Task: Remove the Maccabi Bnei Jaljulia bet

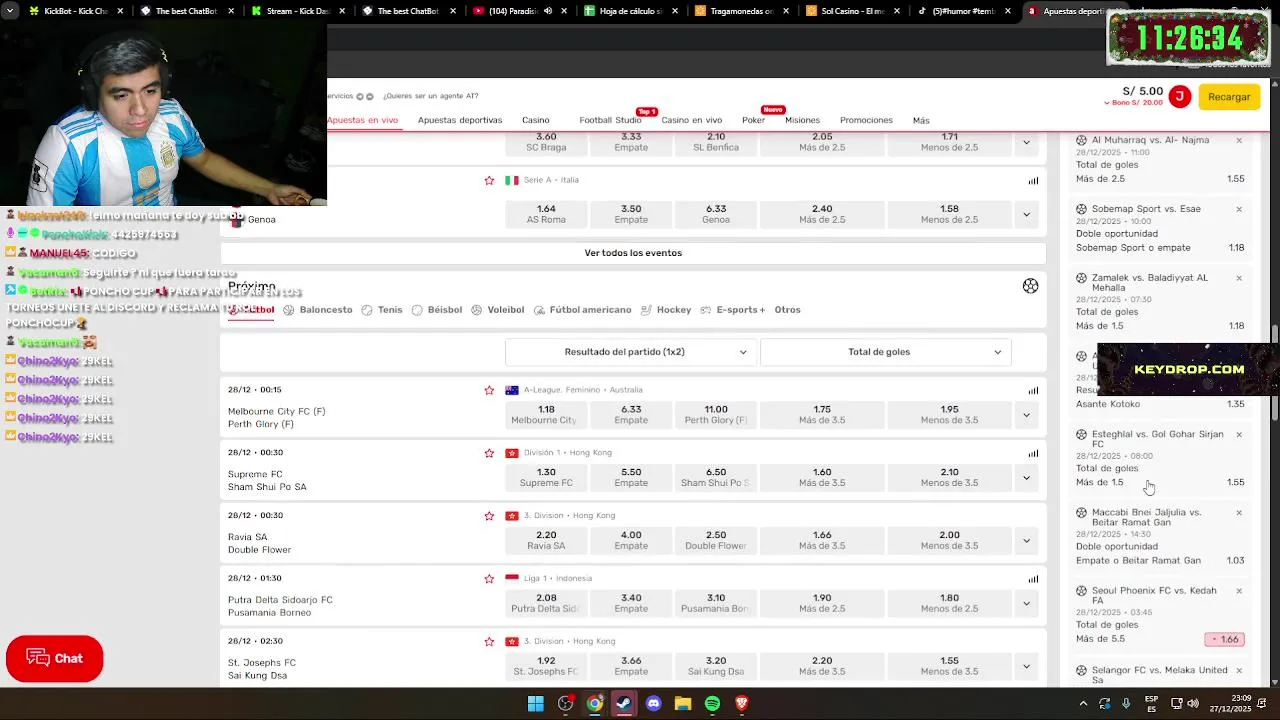Action: point(1239,512)
